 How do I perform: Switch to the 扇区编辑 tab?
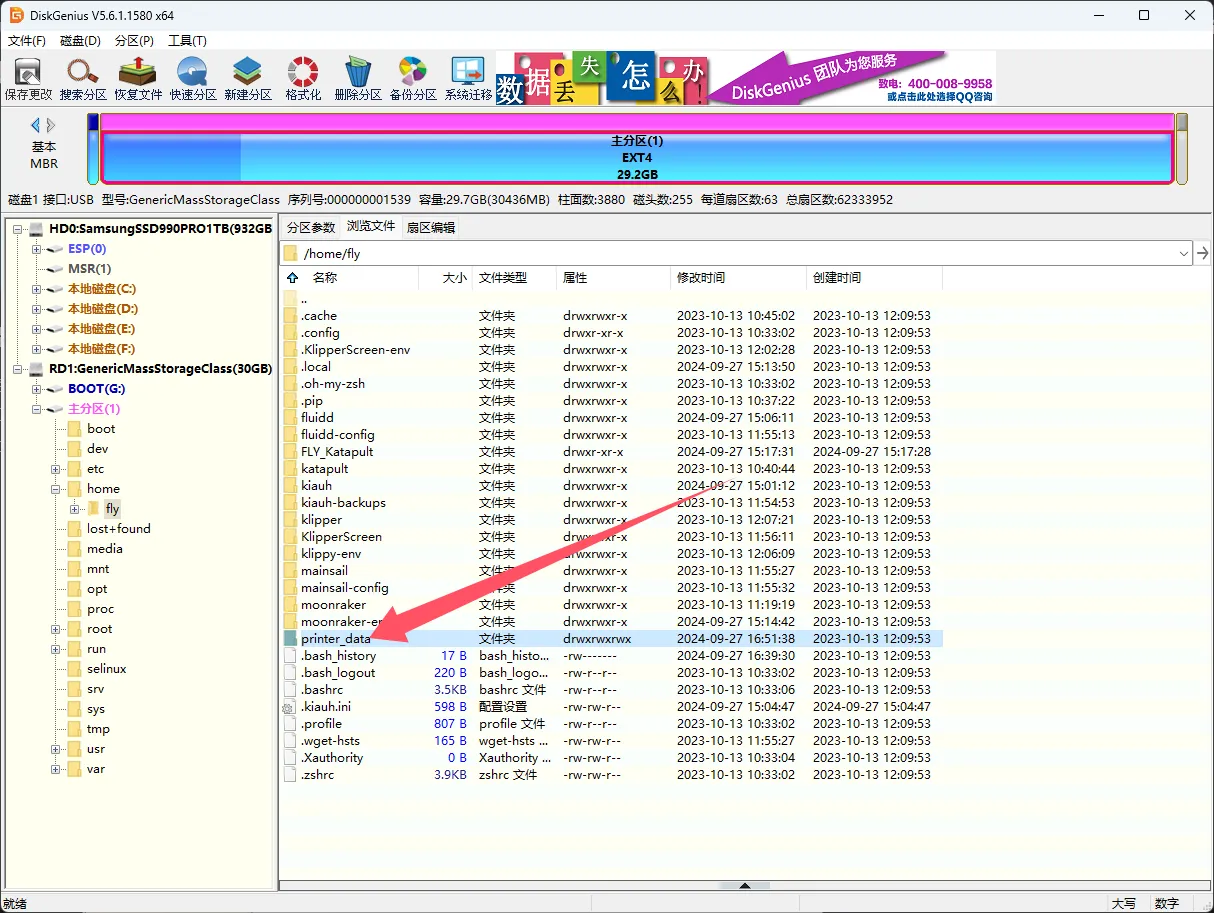tap(430, 227)
